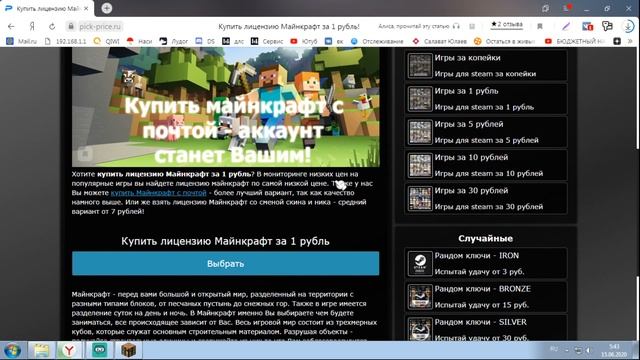The width and height of the screenshot is (640, 360).
Task: Open a new browser tab
Action: [107, 8]
